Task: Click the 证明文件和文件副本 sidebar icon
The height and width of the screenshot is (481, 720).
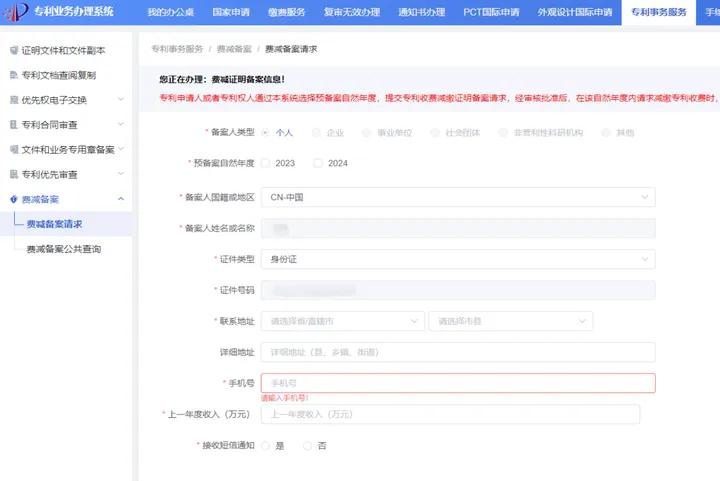Action: (x=14, y=50)
